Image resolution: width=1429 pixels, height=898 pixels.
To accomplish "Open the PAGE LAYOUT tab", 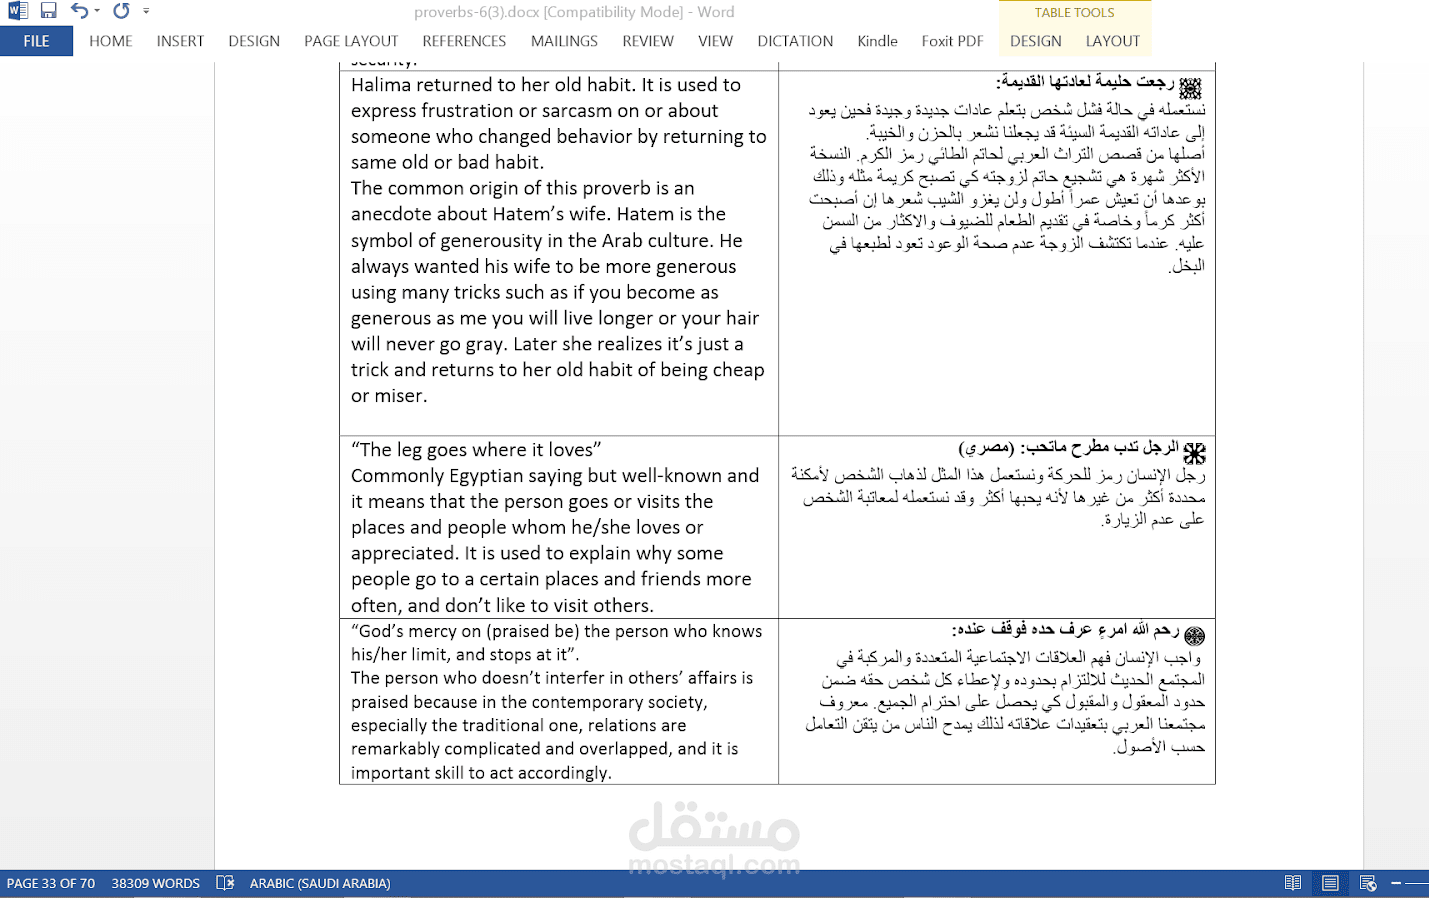I will tap(351, 41).
